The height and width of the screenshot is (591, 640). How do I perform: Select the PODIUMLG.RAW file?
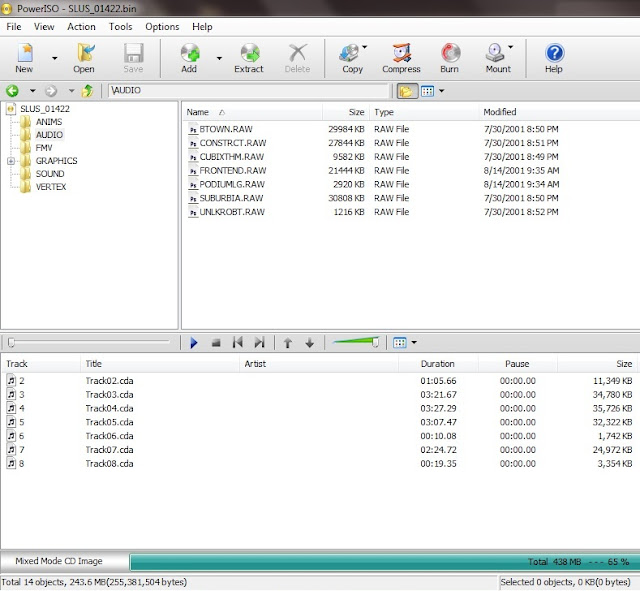click(232, 184)
